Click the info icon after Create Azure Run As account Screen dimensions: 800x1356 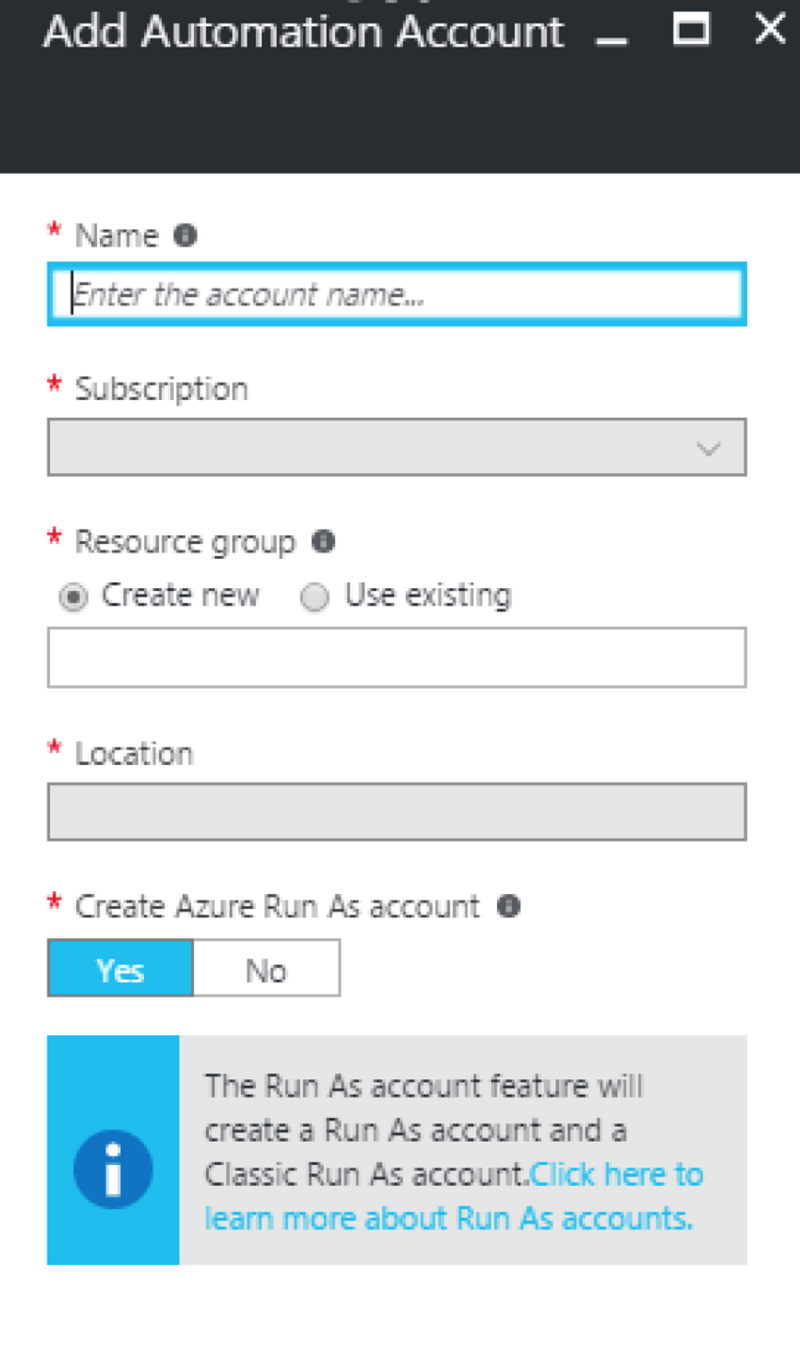coord(509,907)
